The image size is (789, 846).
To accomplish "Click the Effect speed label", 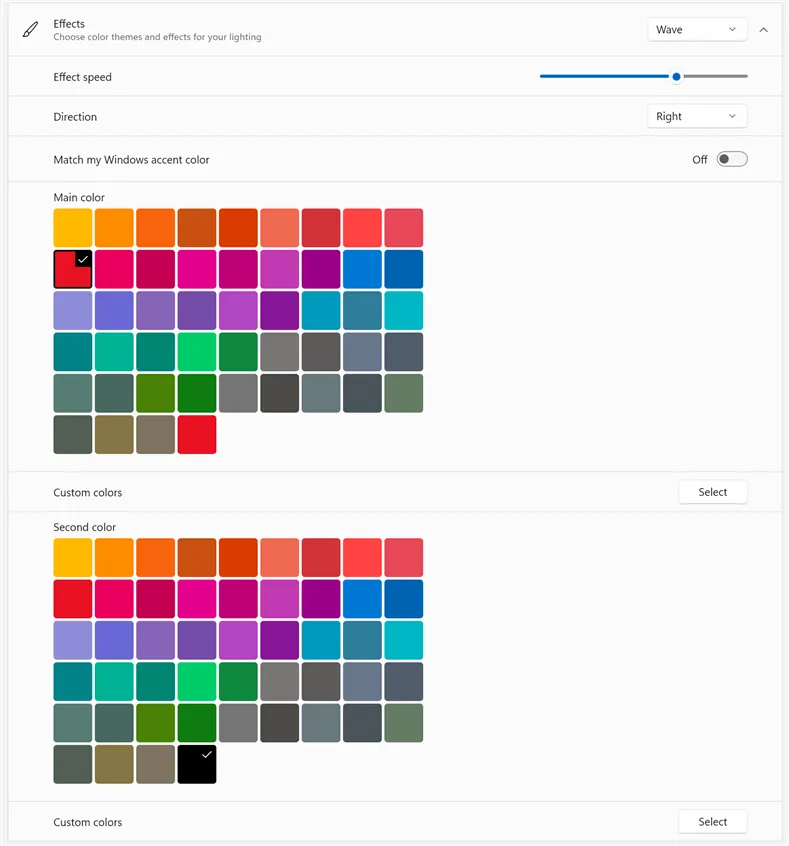I will (x=82, y=77).
